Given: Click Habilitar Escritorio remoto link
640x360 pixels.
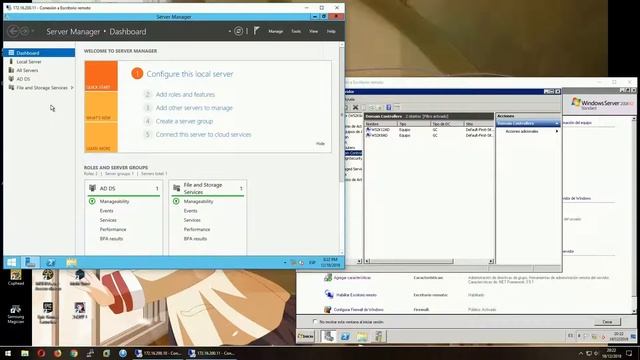Looking at the screenshot, I should [x=355, y=295].
